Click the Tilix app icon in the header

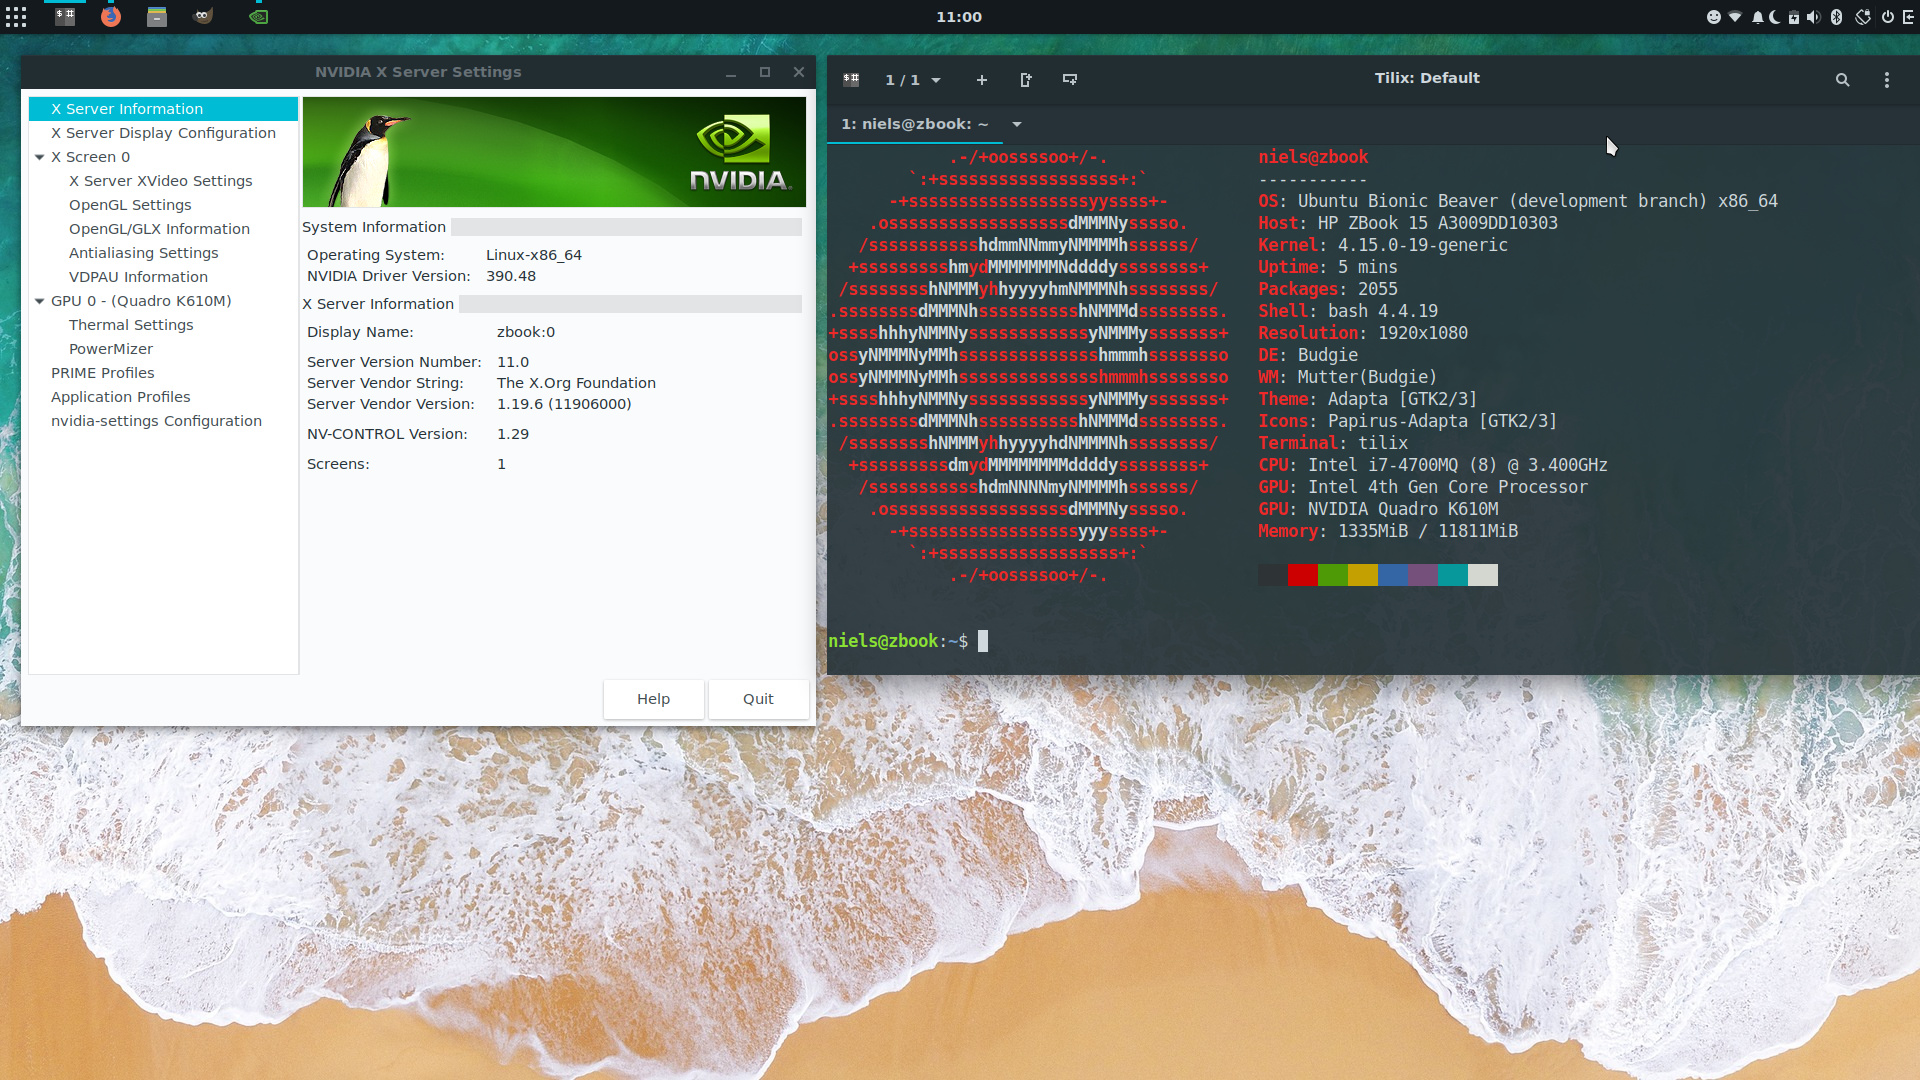pyautogui.click(x=852, y=79)
